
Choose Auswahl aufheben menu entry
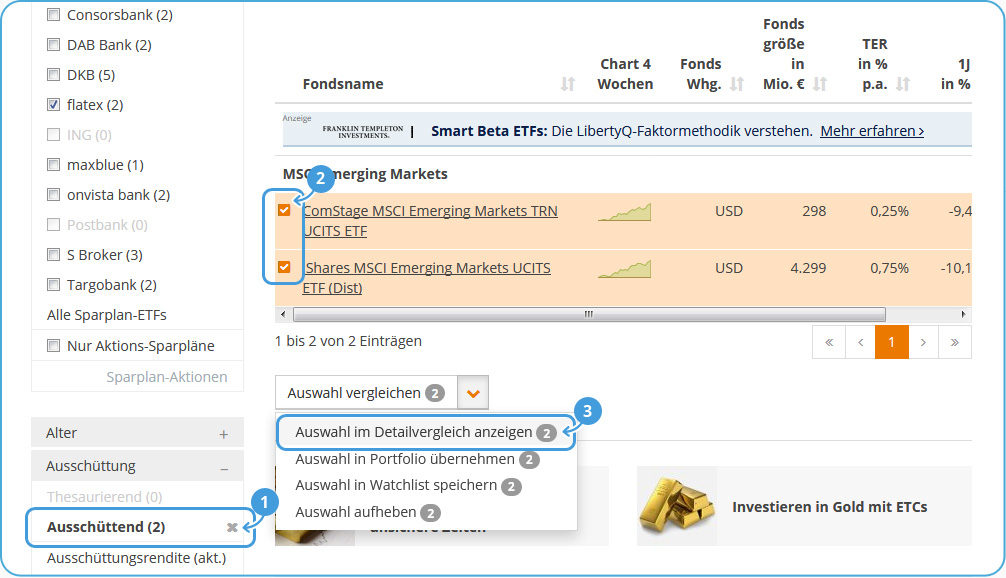(368, 512)
